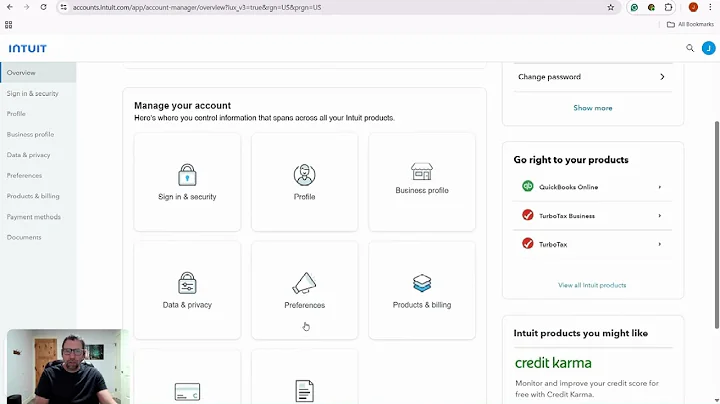This screenshot has width=720, height=404.
Task: Open Chrome profile avatar in toolbar
Action: tap(693, 7)
